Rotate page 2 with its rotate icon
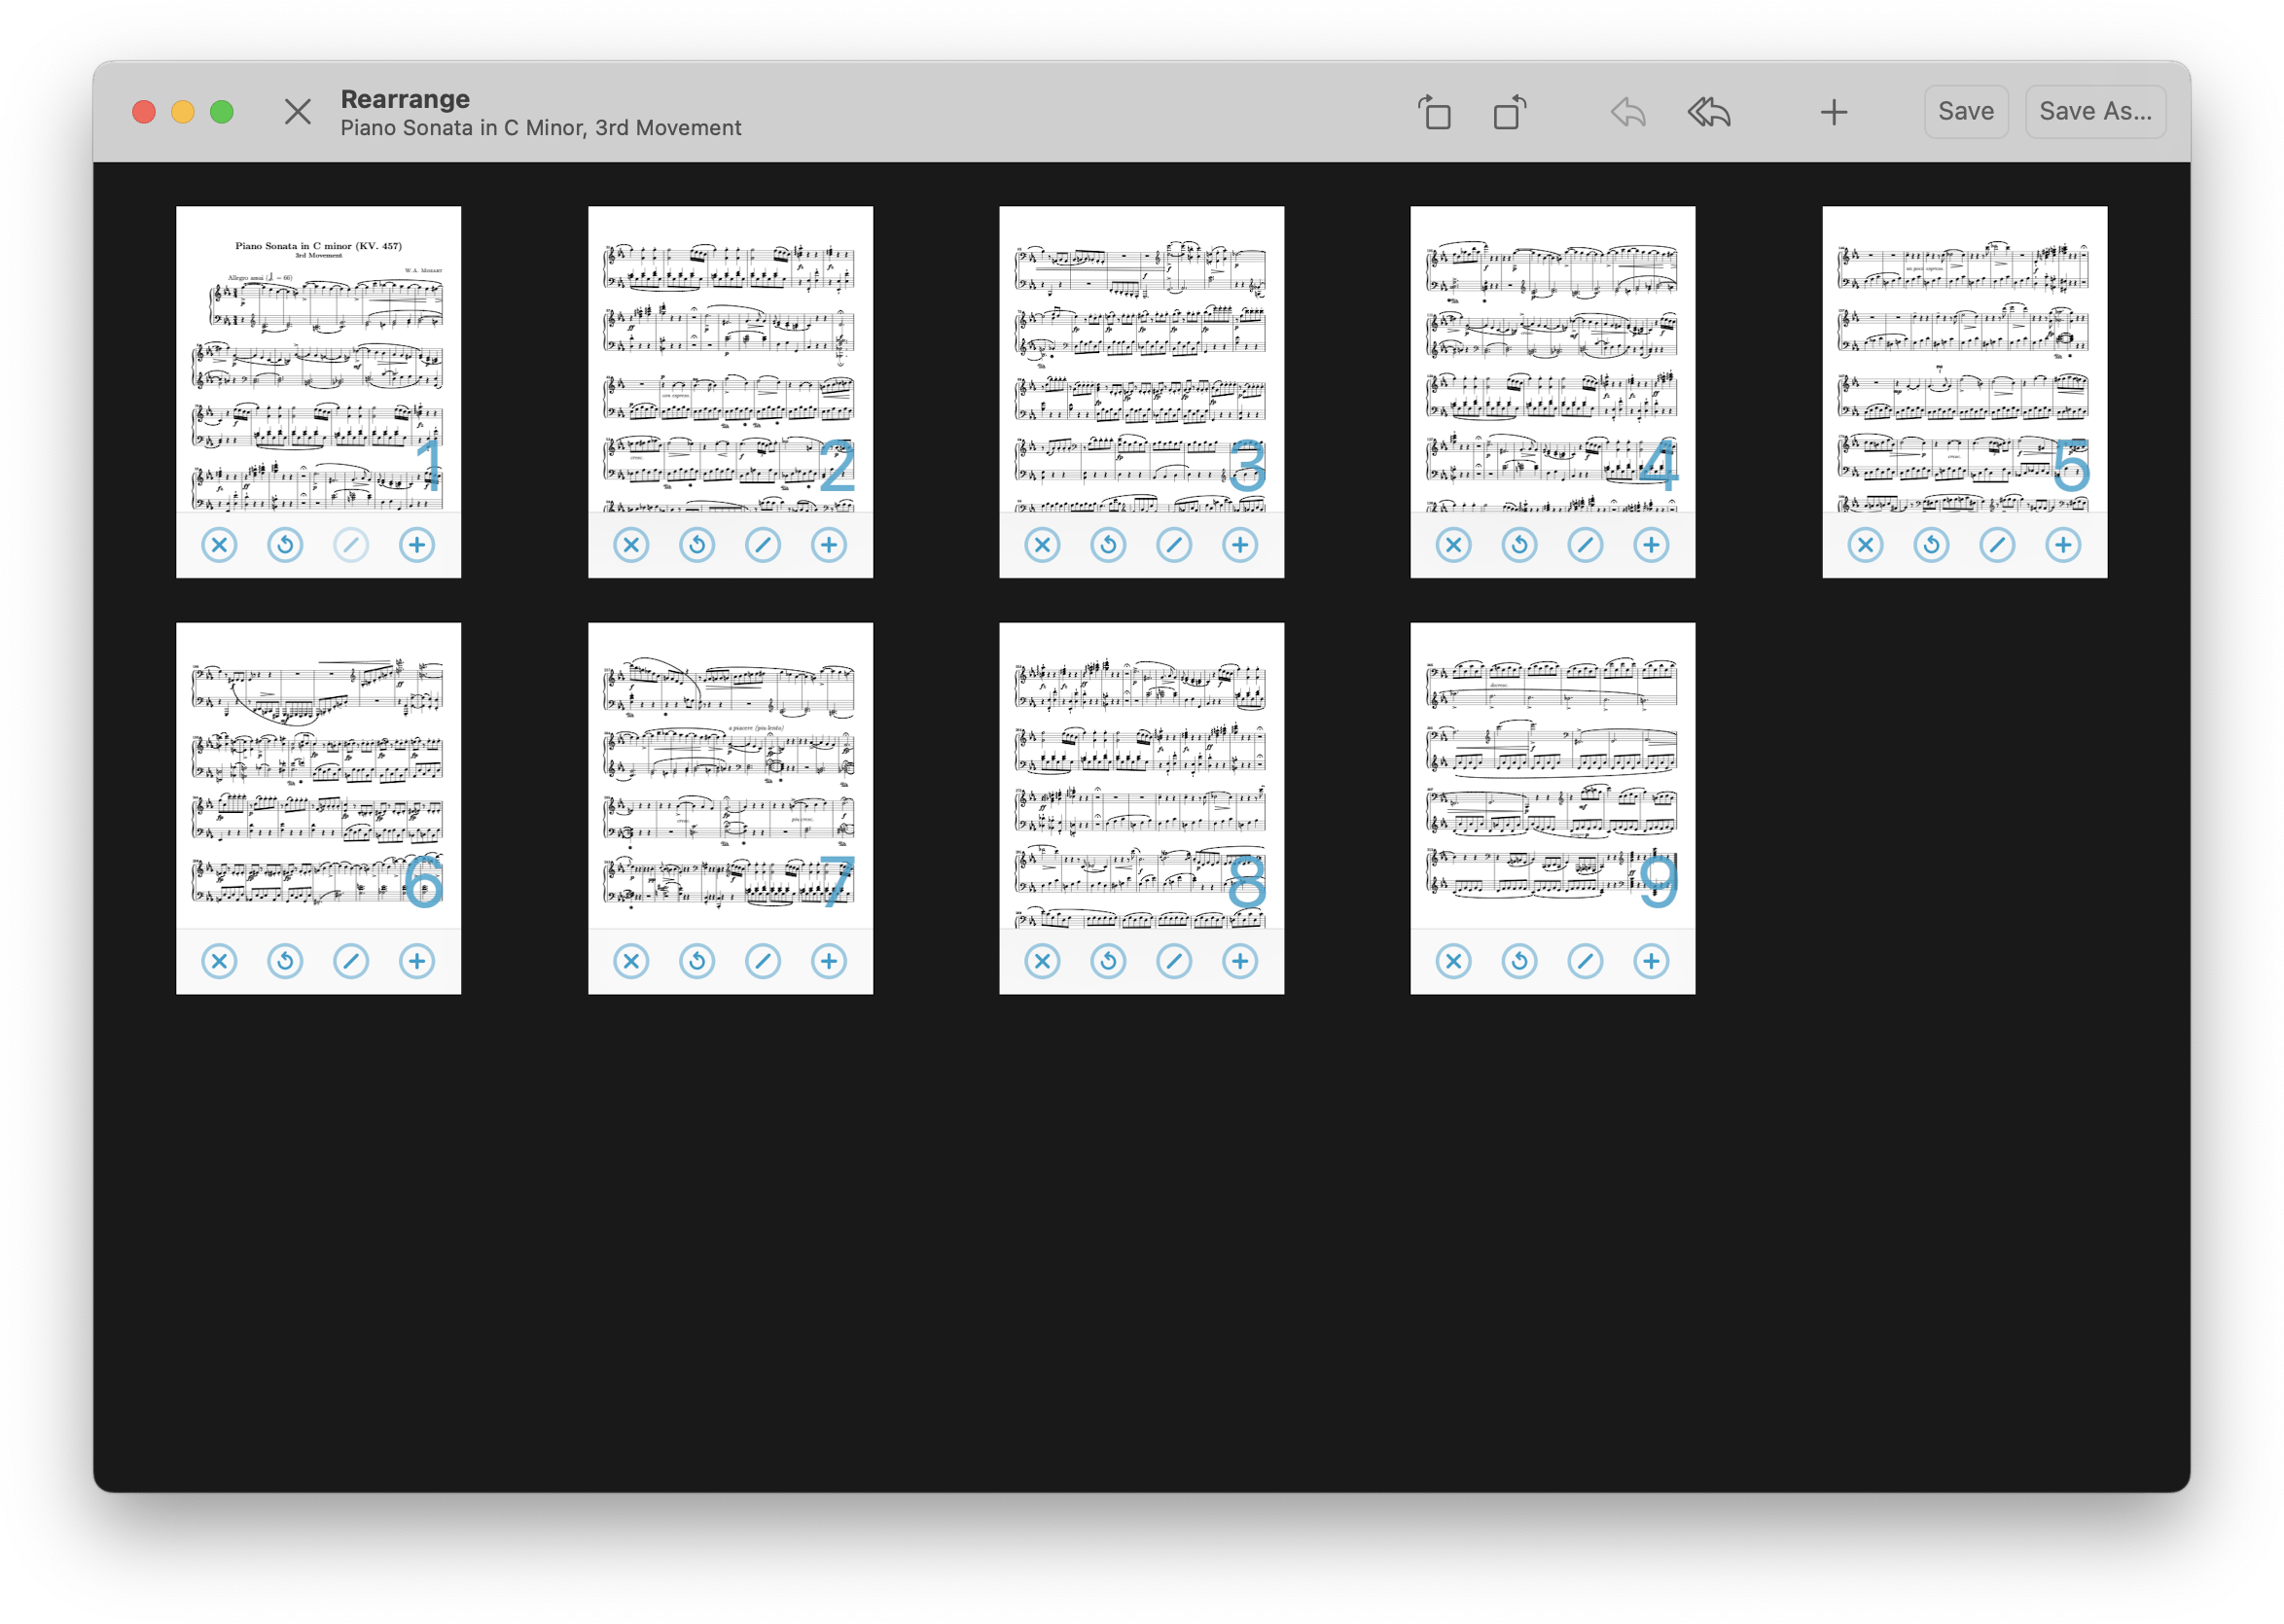Image resolution: width=2284 pixels, height=1624 pixels. pyautogui.click(x=697, y=545)
